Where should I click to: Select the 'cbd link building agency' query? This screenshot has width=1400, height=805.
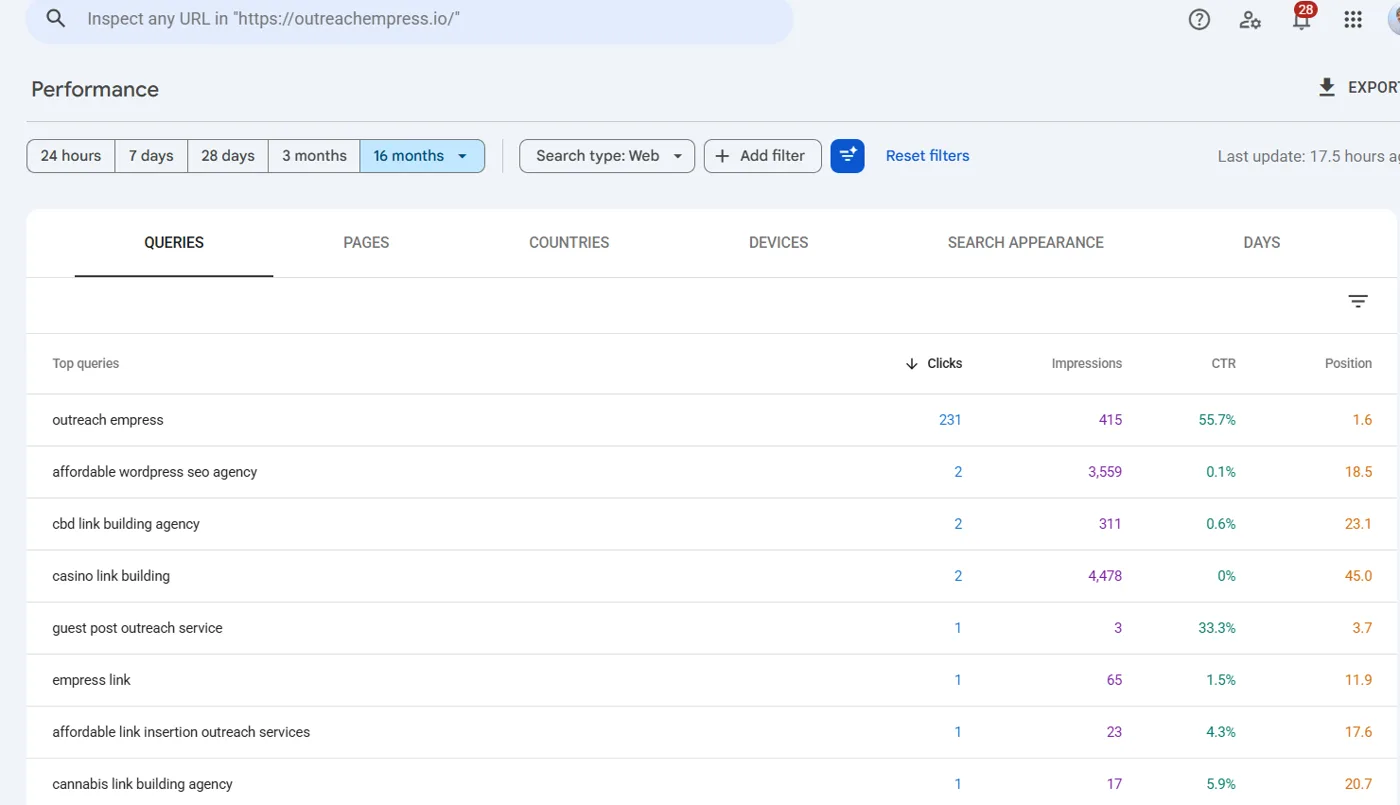(711, 524)
